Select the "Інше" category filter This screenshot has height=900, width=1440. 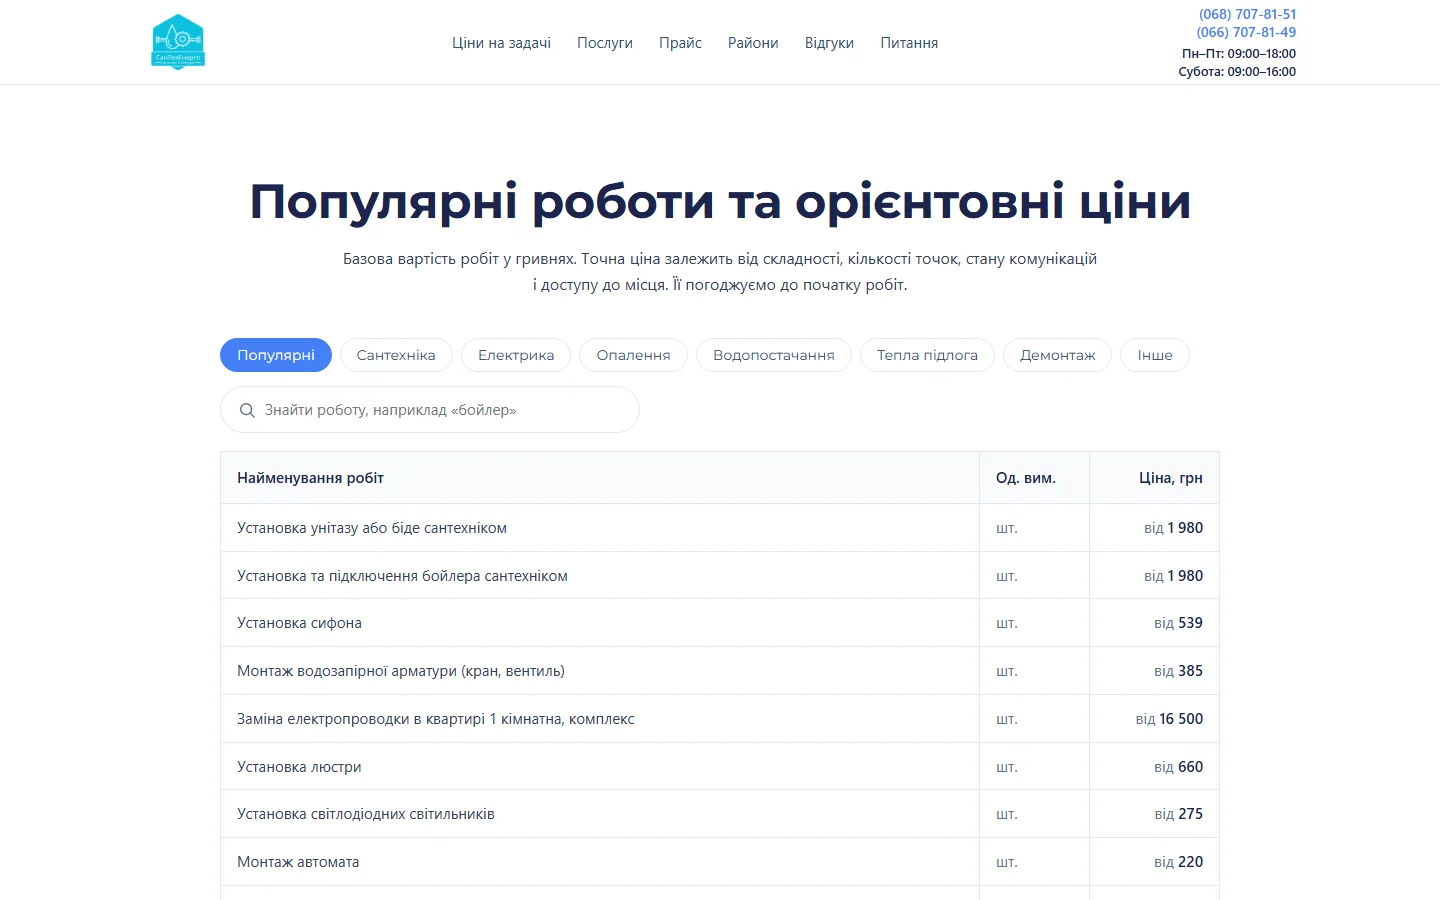click(1155, 355)
